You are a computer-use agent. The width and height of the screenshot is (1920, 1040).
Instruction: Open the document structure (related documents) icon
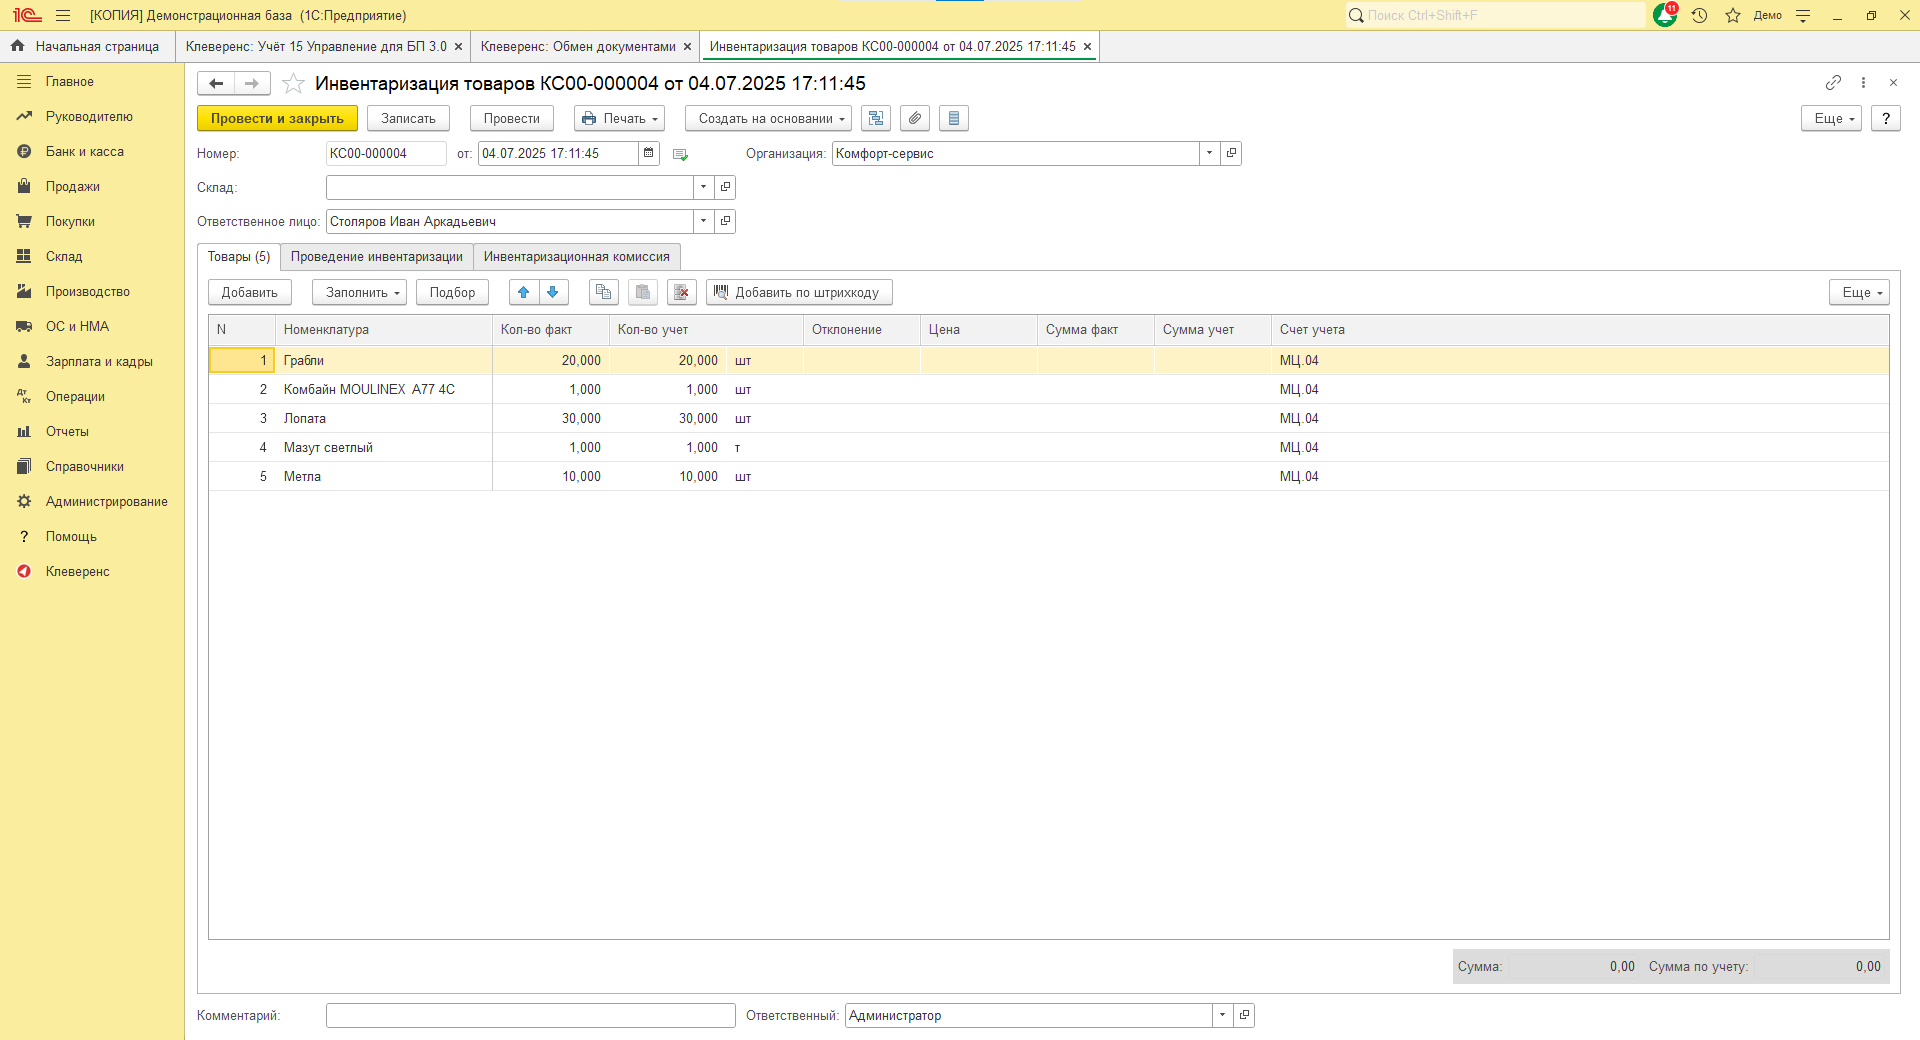pyautogui.click(x=876, y=118)
